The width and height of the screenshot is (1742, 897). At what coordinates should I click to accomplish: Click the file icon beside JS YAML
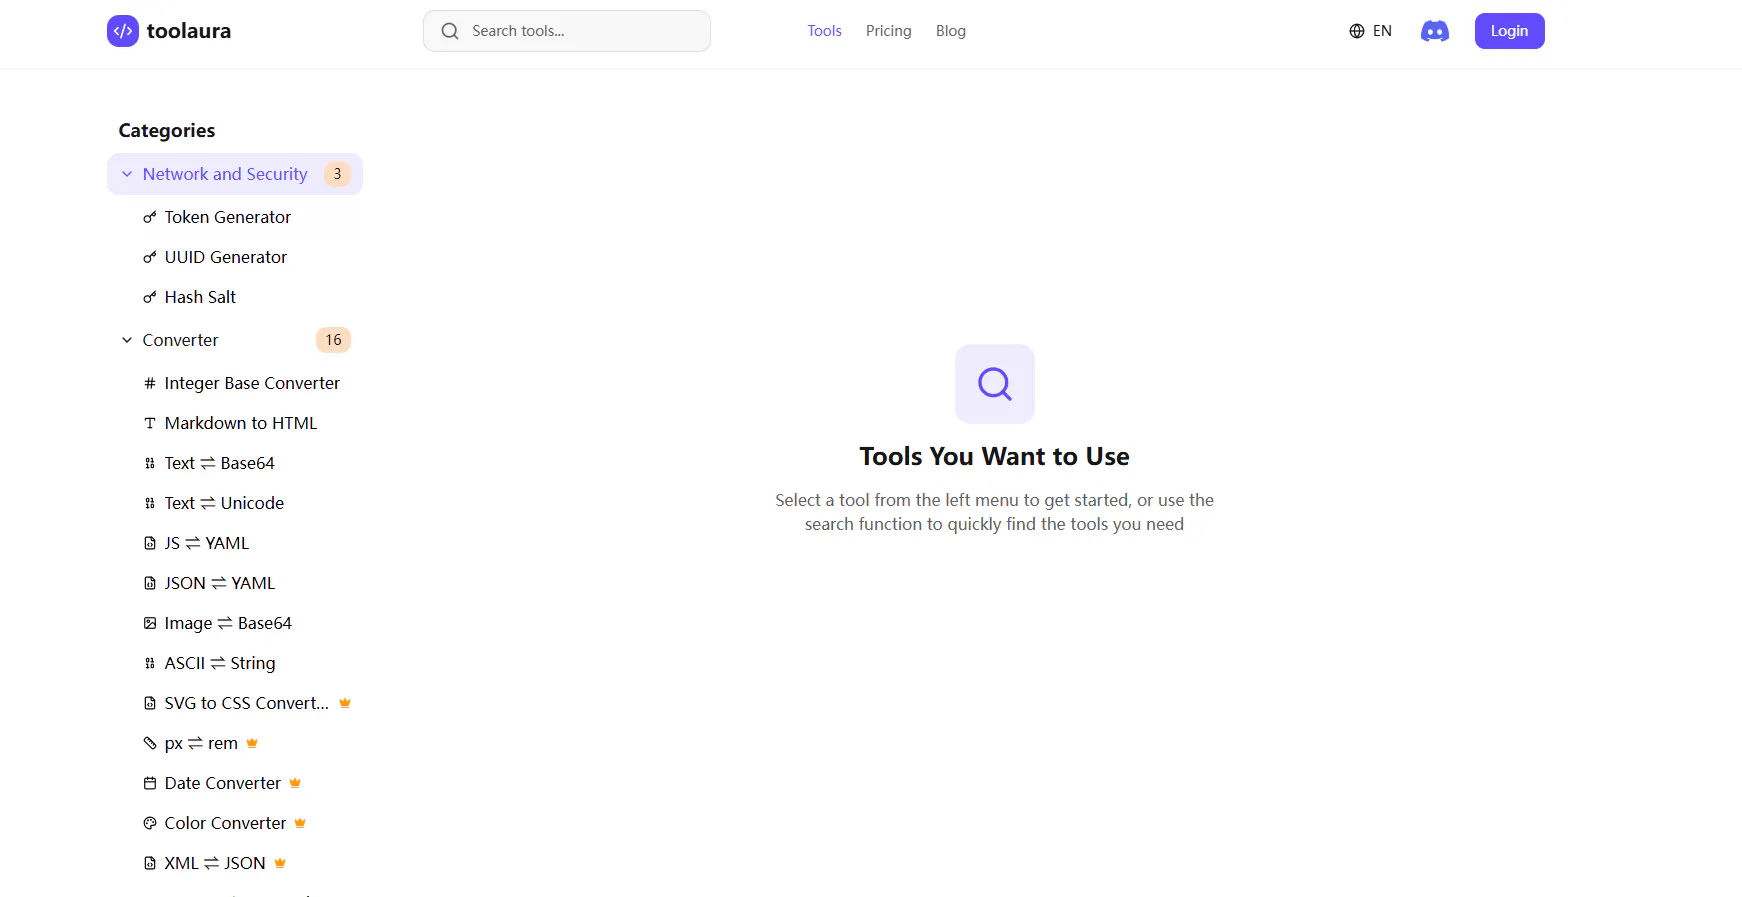click(150, 543)
